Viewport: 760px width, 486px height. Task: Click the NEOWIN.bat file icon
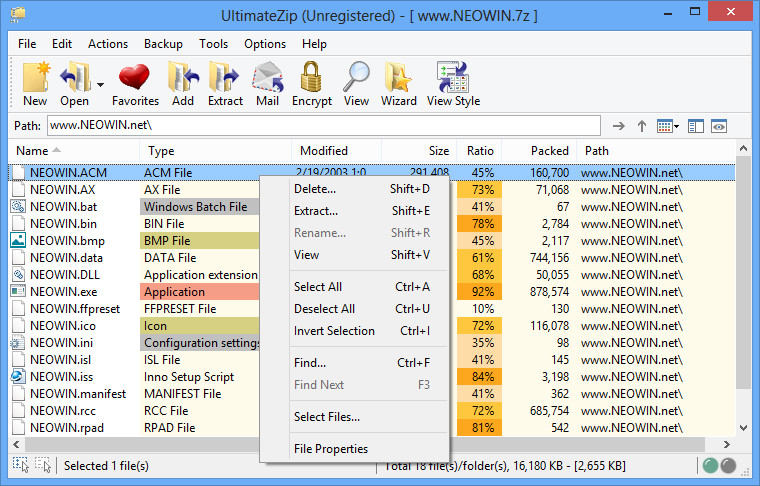[18, 206]
